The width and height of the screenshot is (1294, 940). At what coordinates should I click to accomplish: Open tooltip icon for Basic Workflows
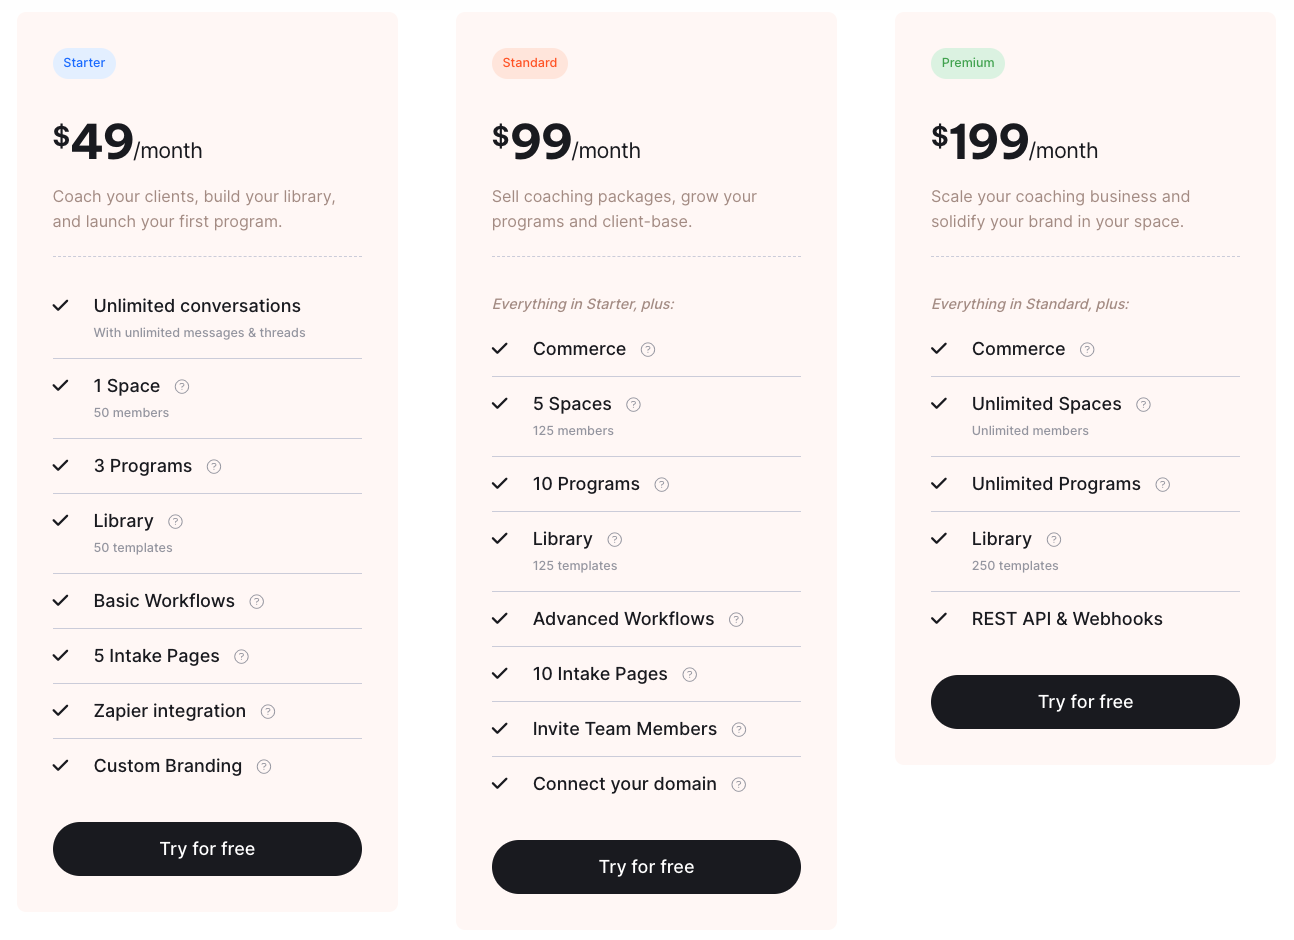coord(257,602)
